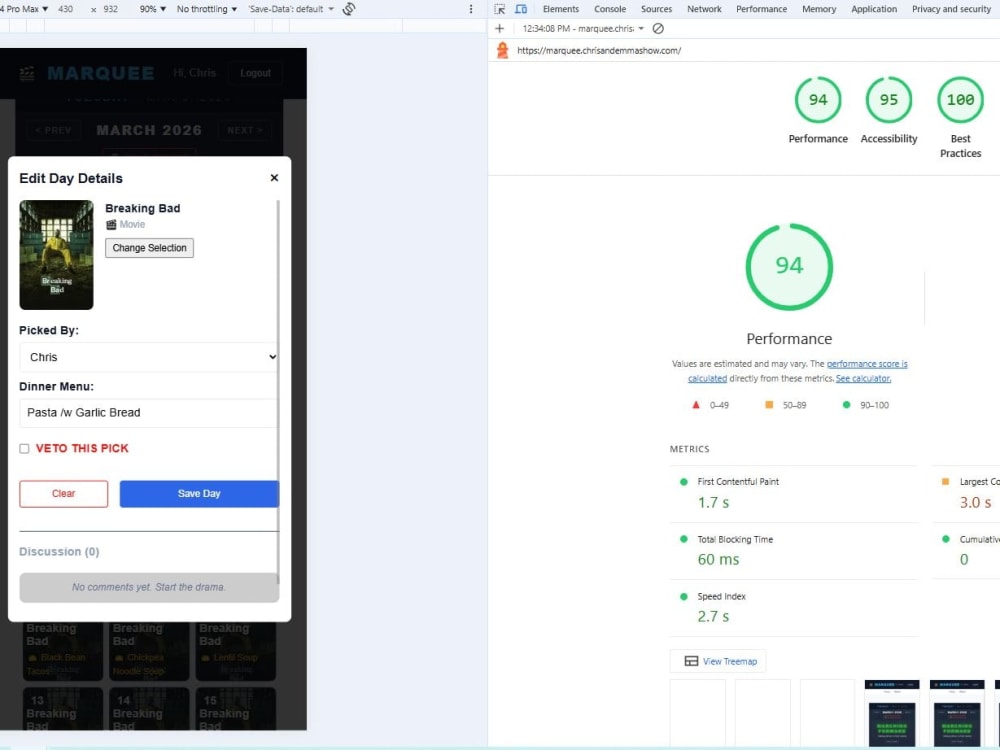1000x750 pixels.
Task: Click the large 94 Performance gauge
Action: click(x=789, y=267)
